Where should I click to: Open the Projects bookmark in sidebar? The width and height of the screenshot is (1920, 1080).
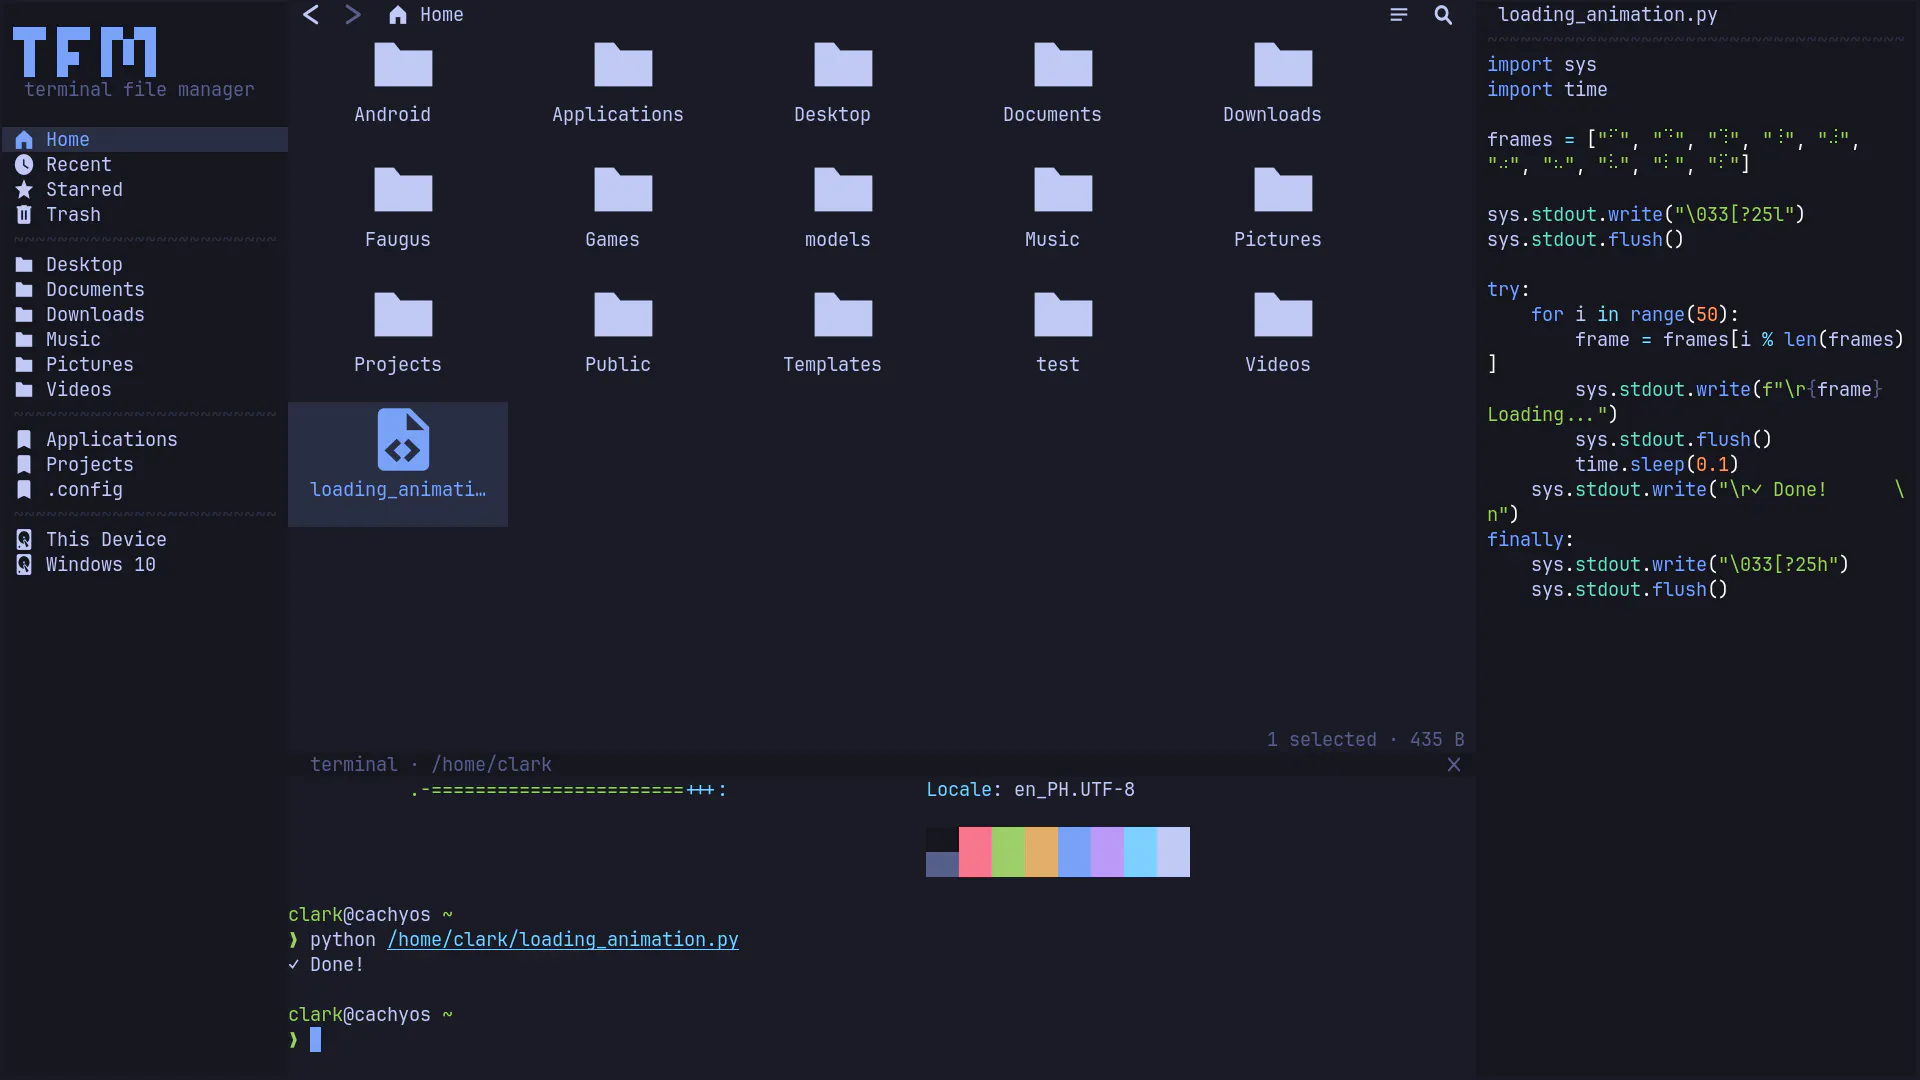(x=145, y=465)
